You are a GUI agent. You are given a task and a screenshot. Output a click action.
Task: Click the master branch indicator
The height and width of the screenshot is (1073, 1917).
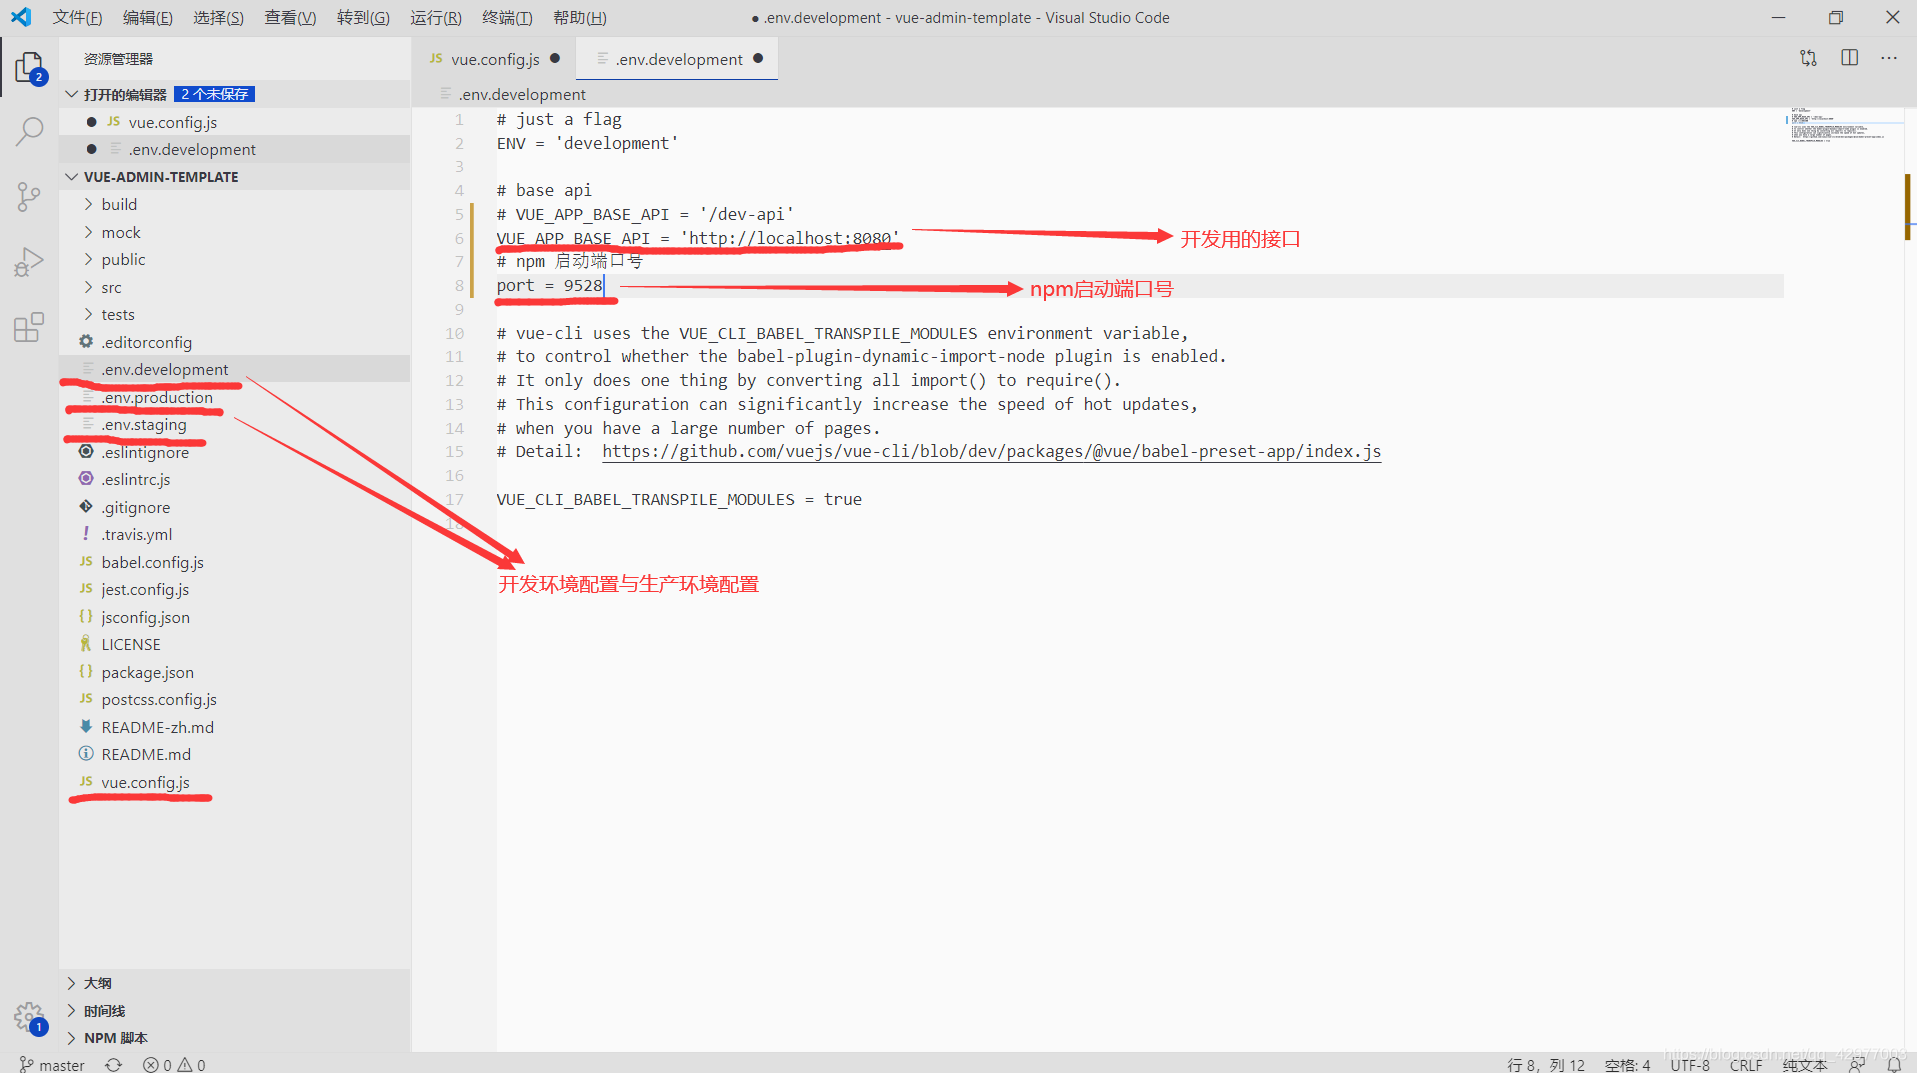click(x=52, y=1064)
